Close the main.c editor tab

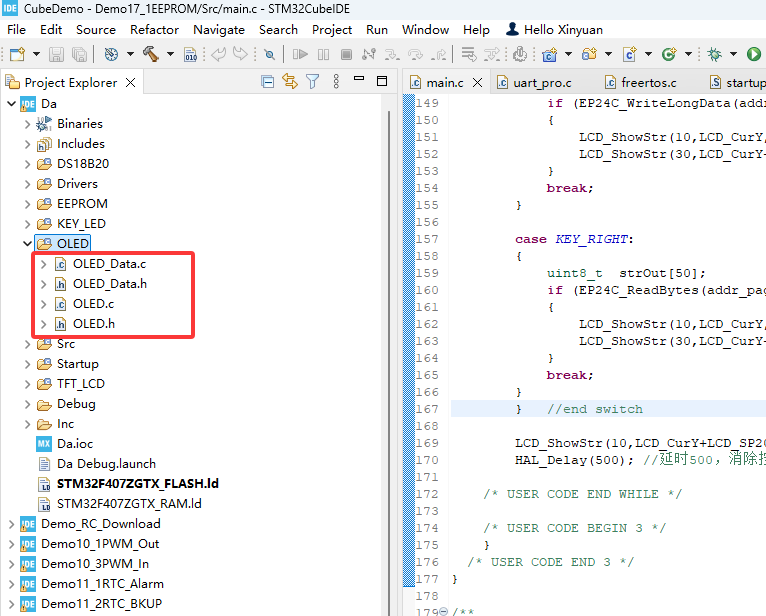tap(477, 83)
